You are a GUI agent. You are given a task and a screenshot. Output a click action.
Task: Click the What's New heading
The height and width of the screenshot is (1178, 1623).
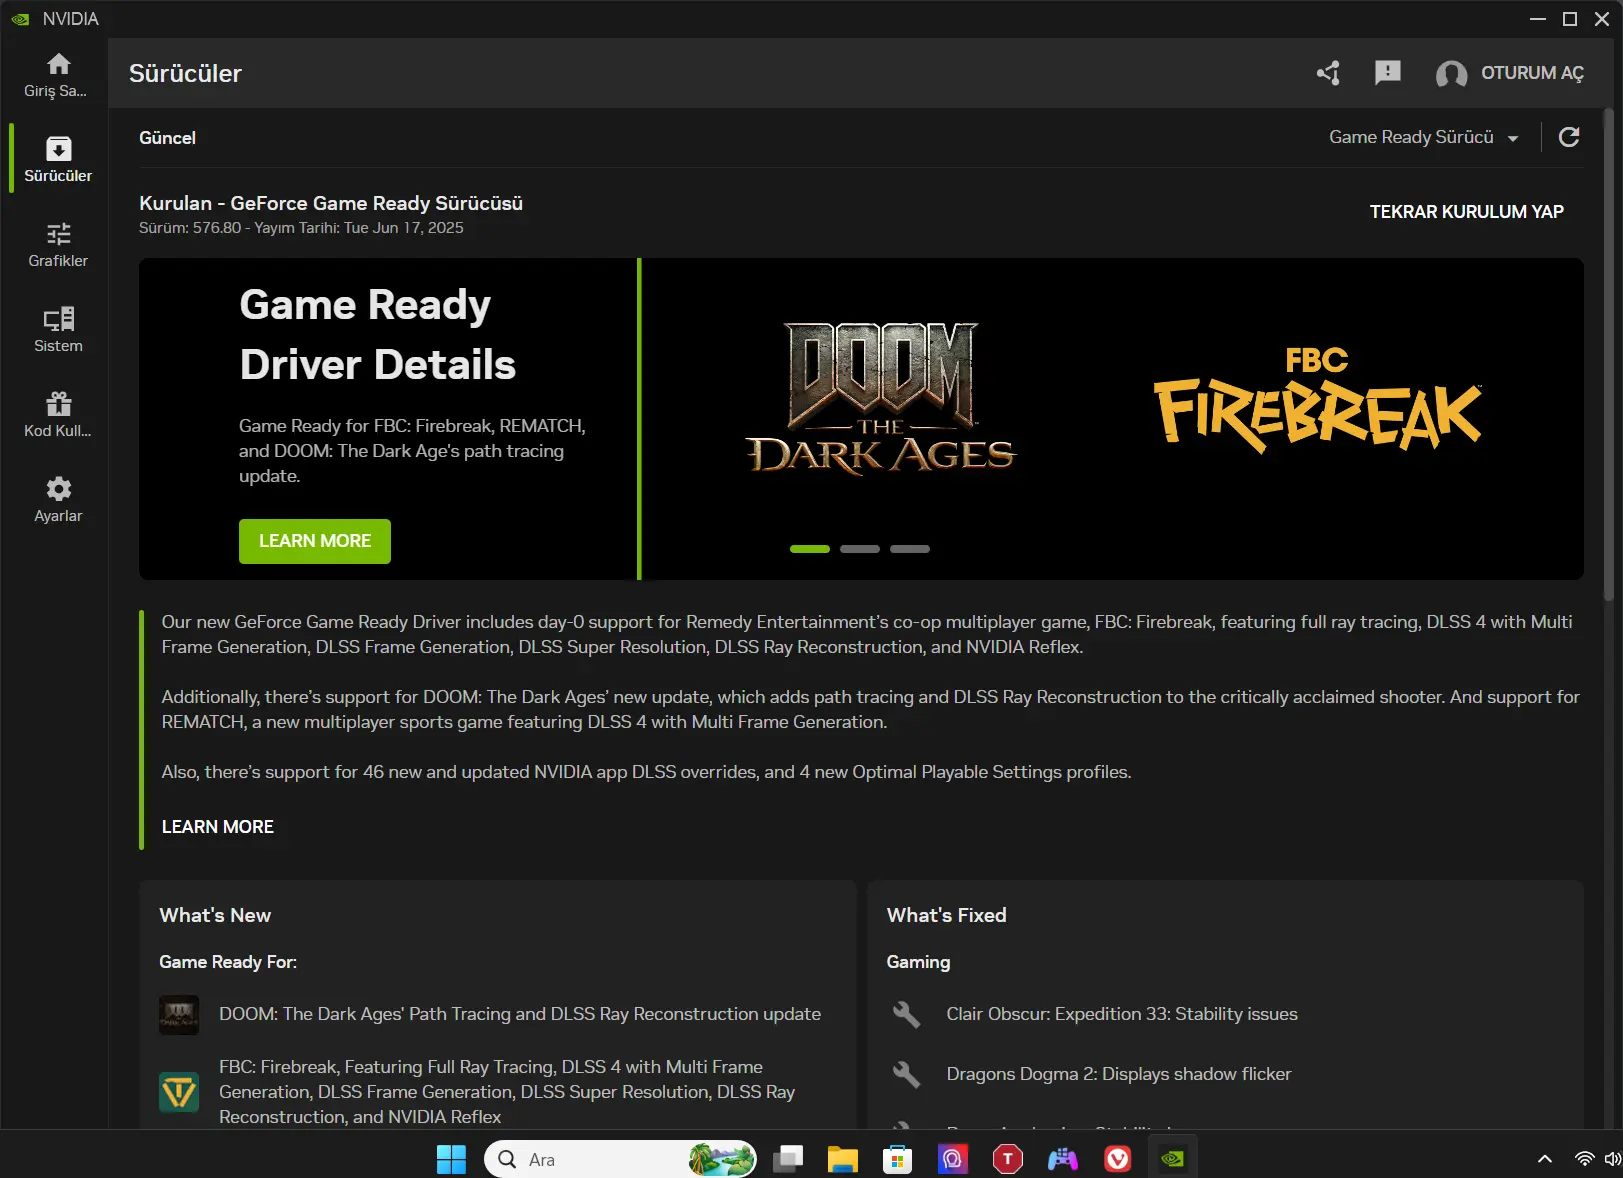[x=215, y=915]
